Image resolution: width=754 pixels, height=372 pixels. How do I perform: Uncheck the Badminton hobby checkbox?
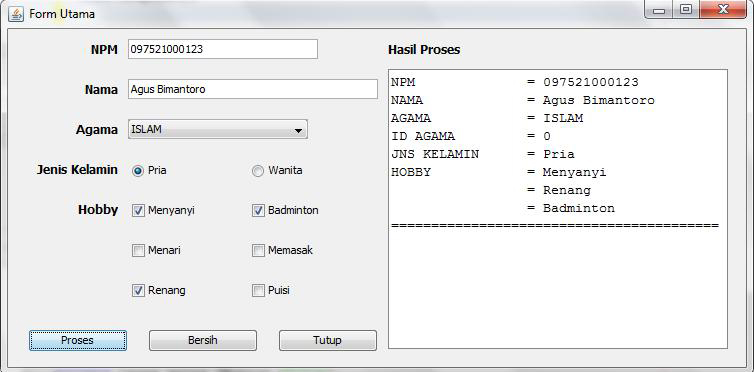tap(258, 211)
